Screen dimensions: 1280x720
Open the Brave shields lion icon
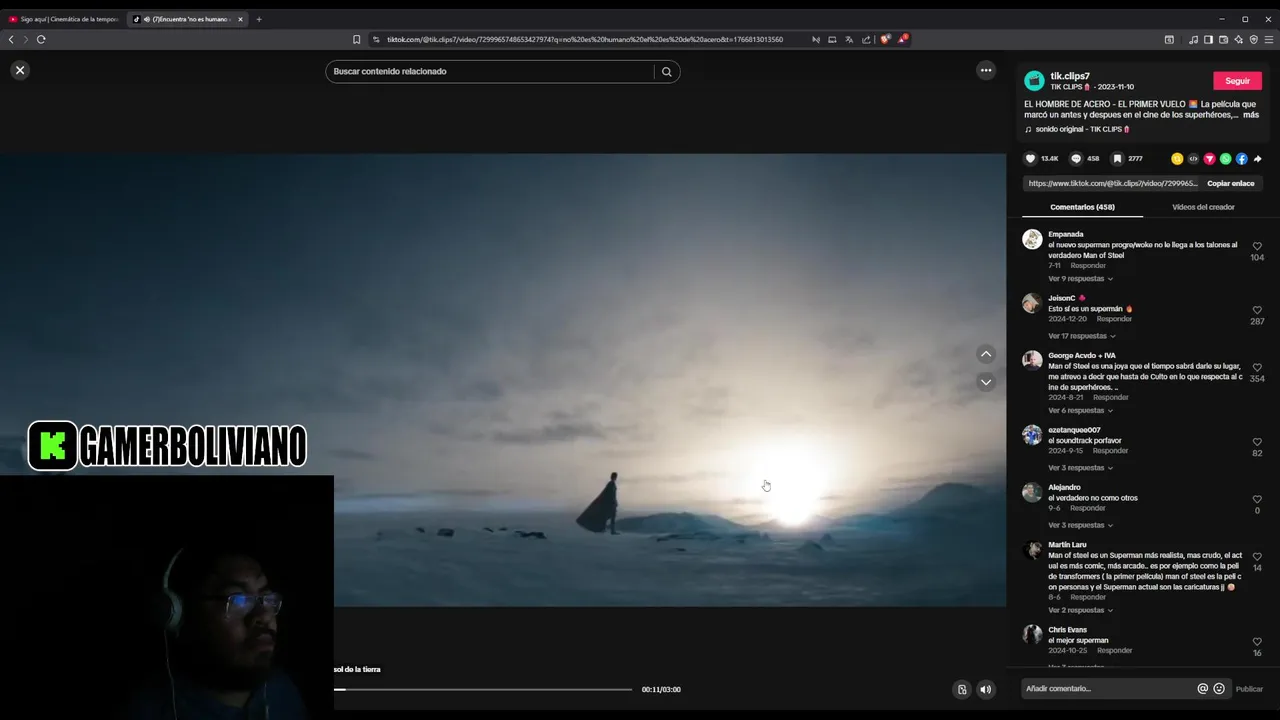point(885,39)
